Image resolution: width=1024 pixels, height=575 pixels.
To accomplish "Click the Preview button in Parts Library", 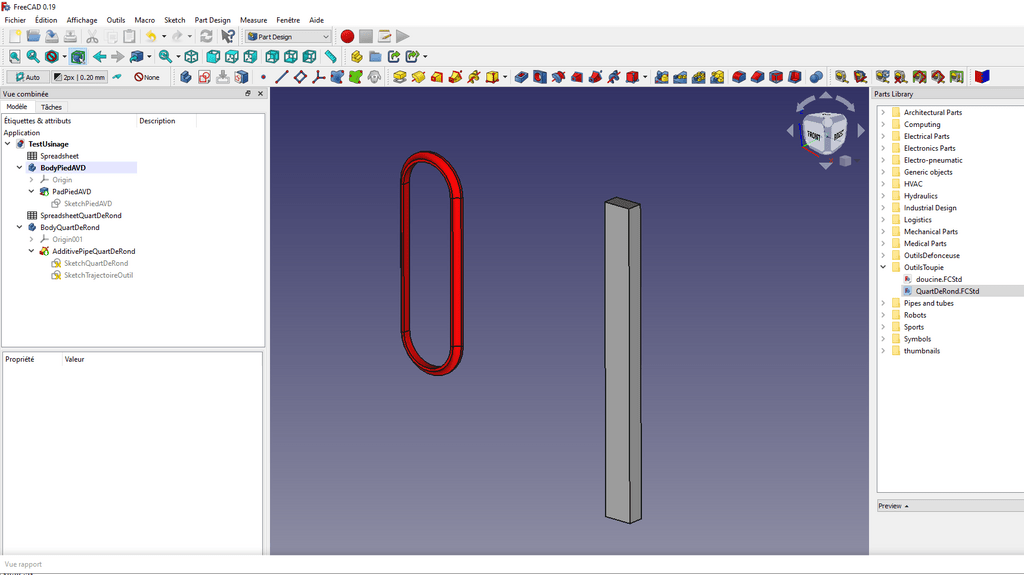I will click(x=892, y=506).
